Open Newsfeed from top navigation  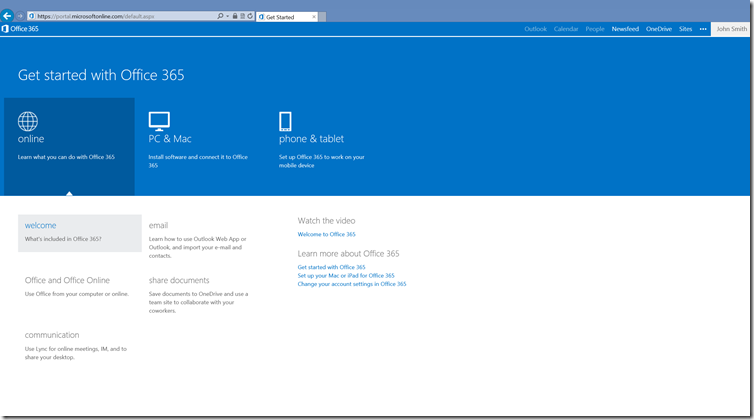(x=625, y=29)
